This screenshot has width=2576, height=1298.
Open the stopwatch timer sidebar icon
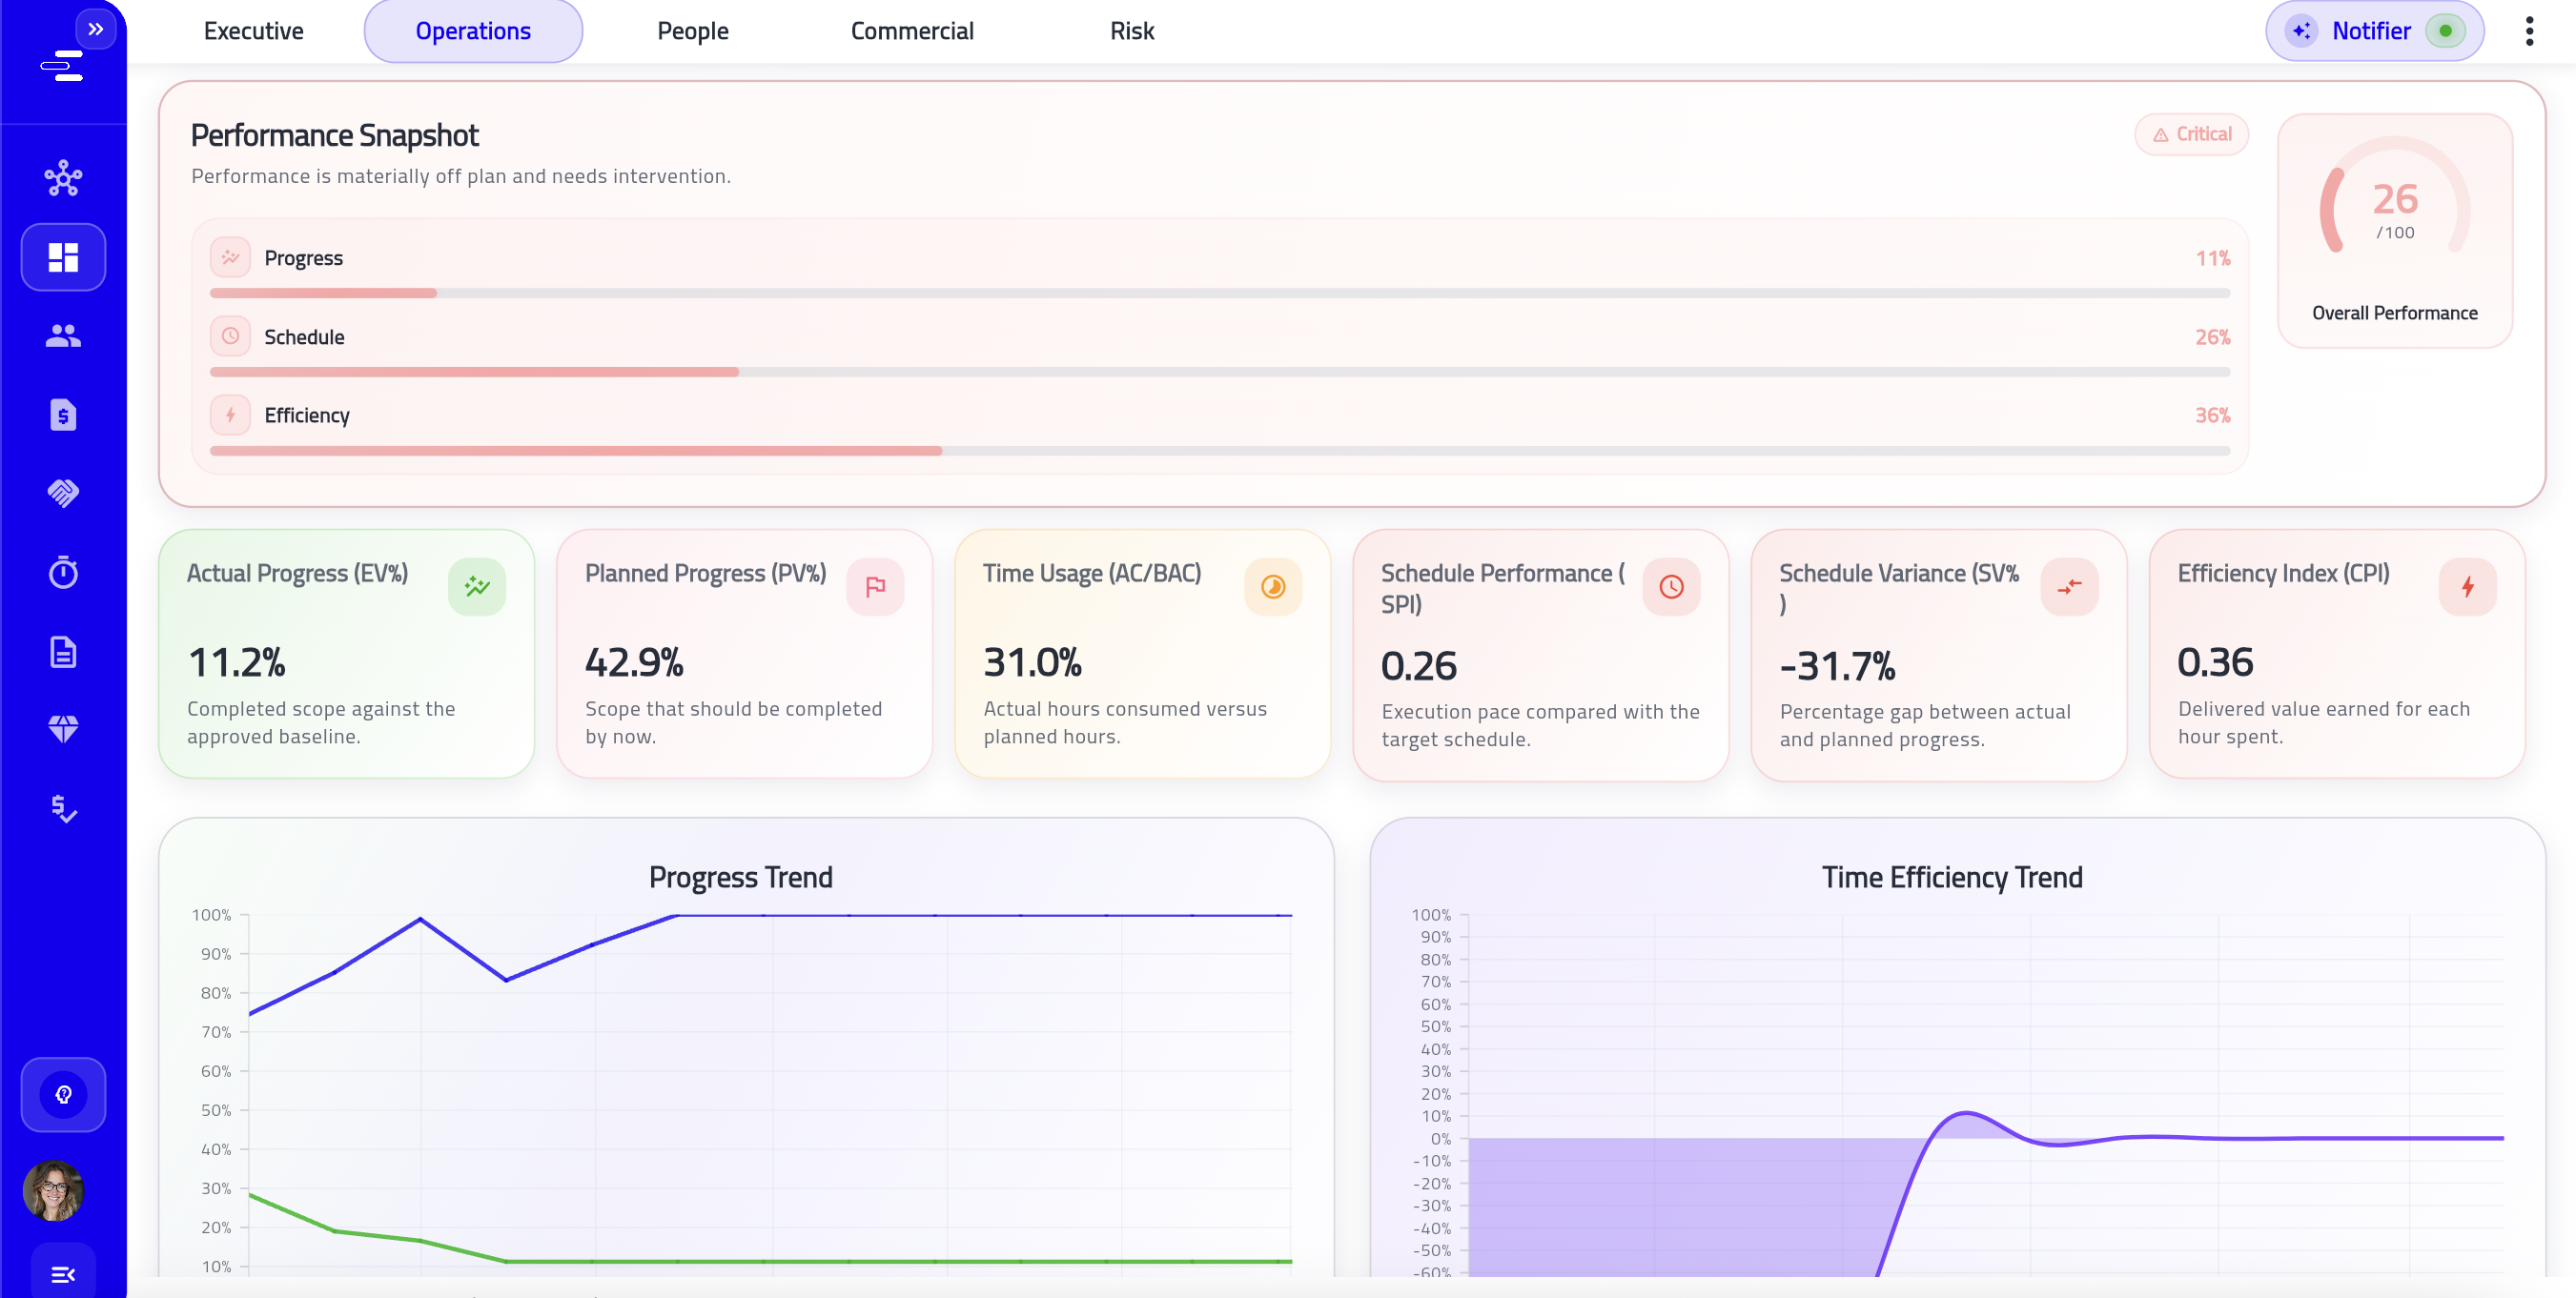pos(63,572)
